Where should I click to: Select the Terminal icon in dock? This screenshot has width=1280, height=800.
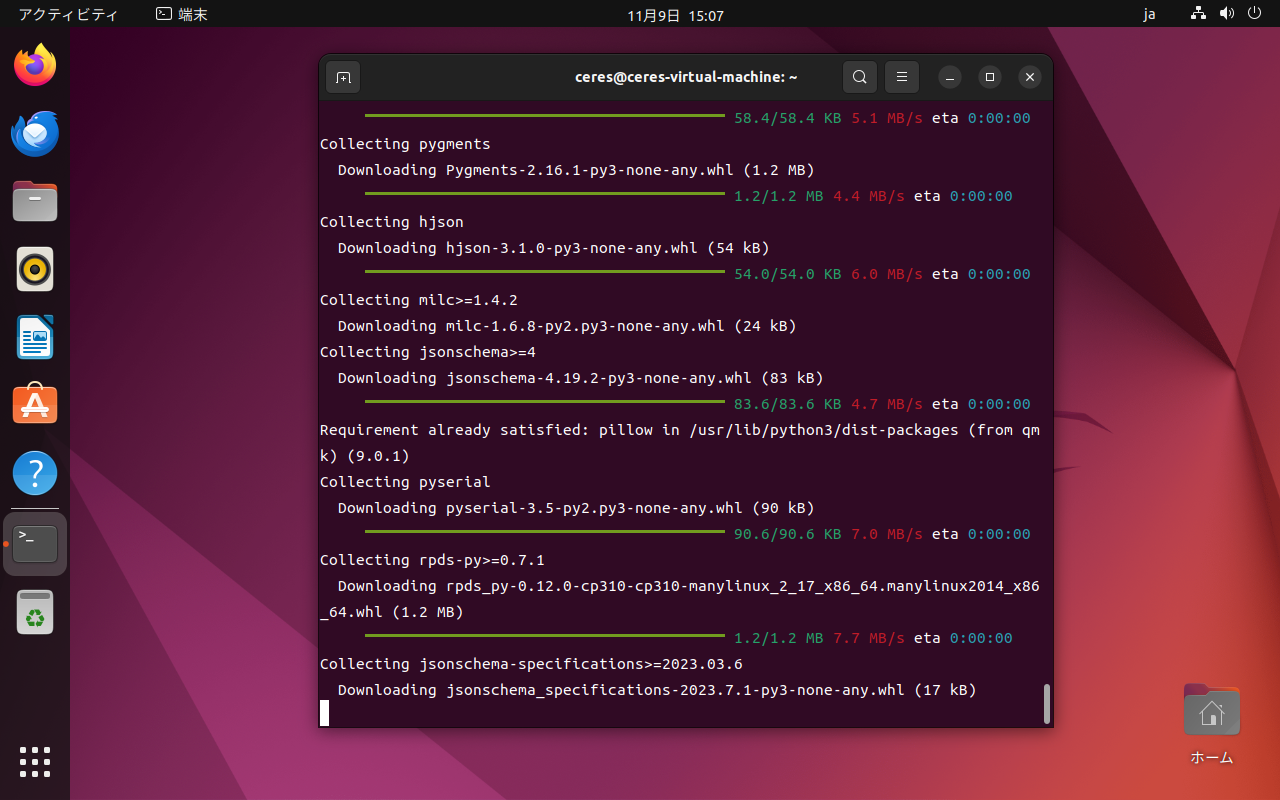pyautogui.click(x=35, y=544)
